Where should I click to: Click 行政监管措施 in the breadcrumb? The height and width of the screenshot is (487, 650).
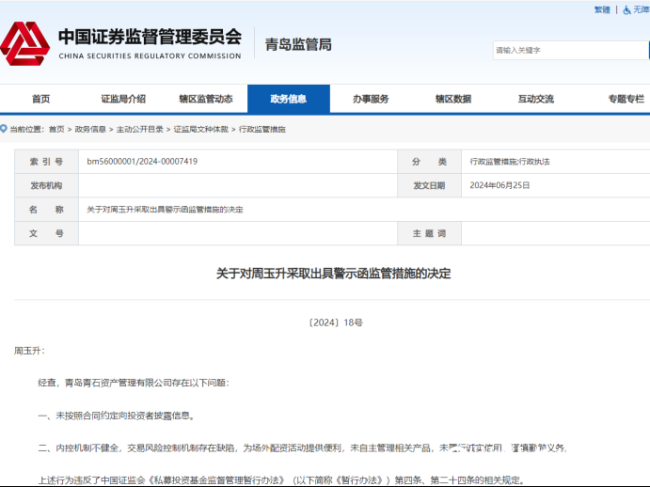point(261,129)
